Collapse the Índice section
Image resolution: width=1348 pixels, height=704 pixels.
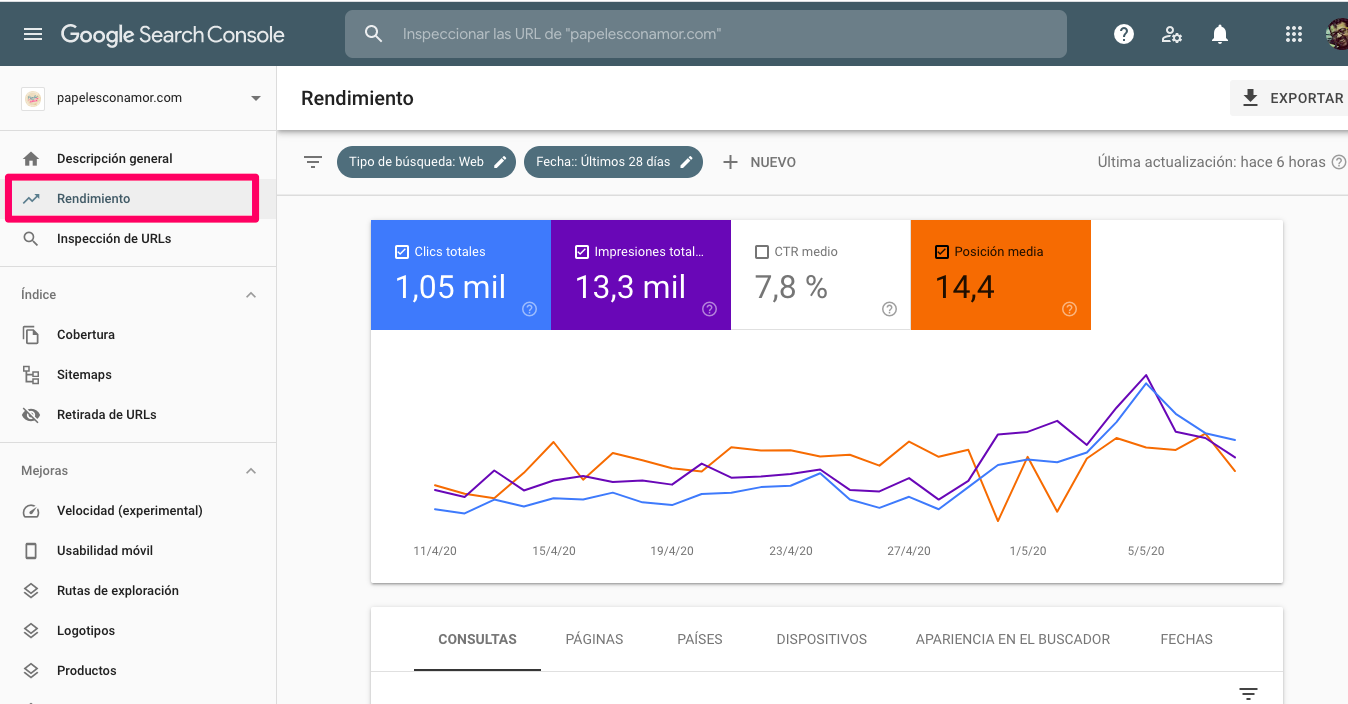251,295
